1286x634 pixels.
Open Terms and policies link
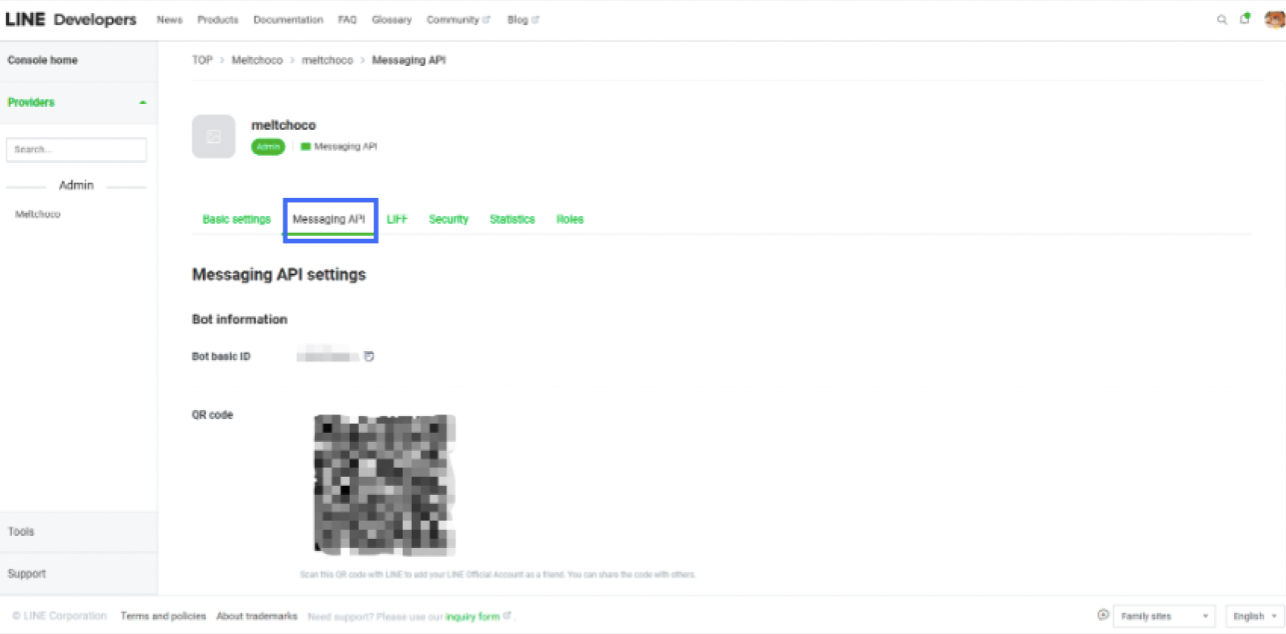tap(163, 616)
